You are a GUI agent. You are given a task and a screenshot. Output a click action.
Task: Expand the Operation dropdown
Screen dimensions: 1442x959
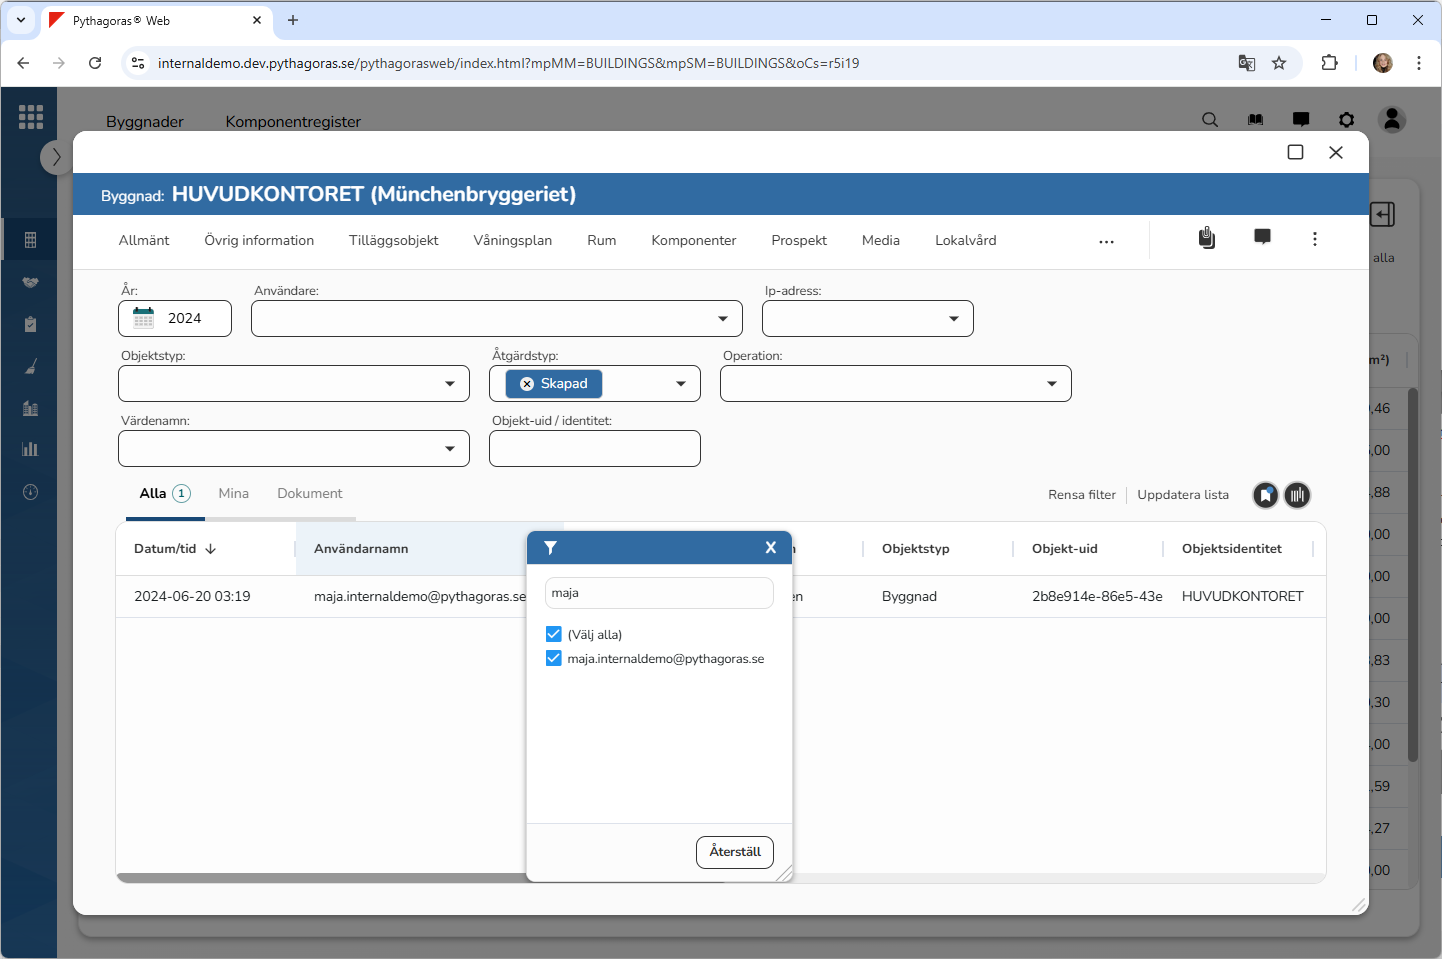[x=1051, y=384]
